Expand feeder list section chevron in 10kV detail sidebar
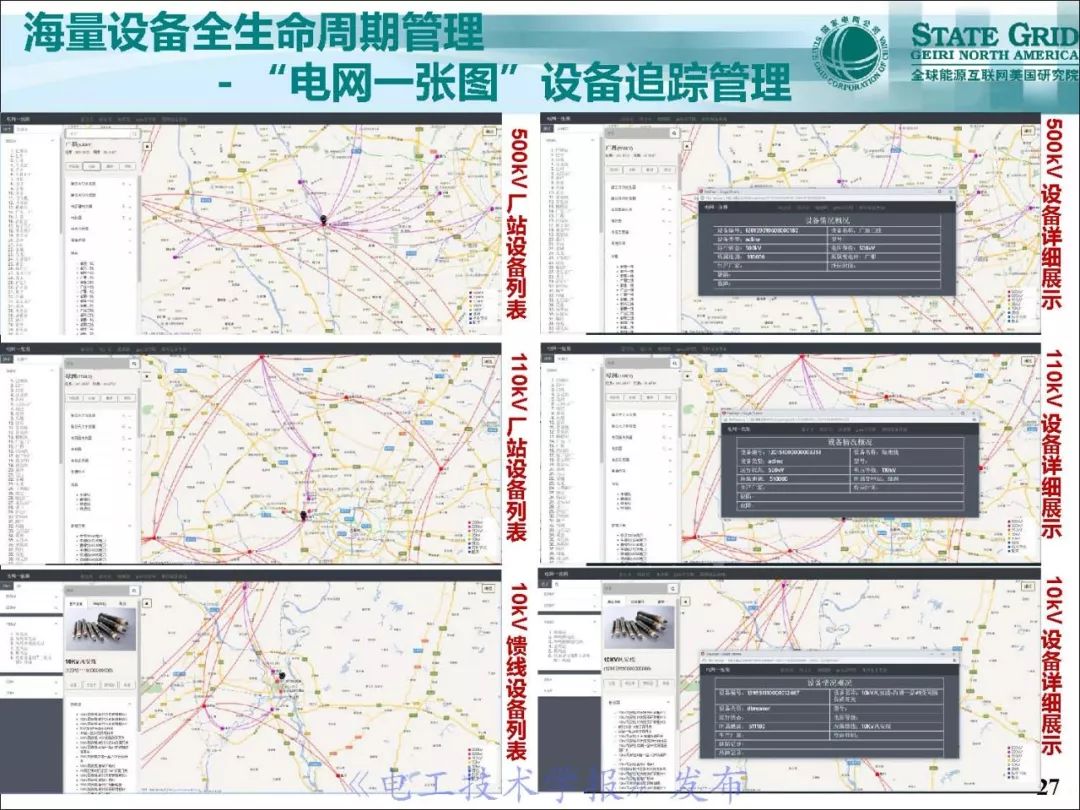Viewport: 1080px width, 810px height. pos(668,702)
